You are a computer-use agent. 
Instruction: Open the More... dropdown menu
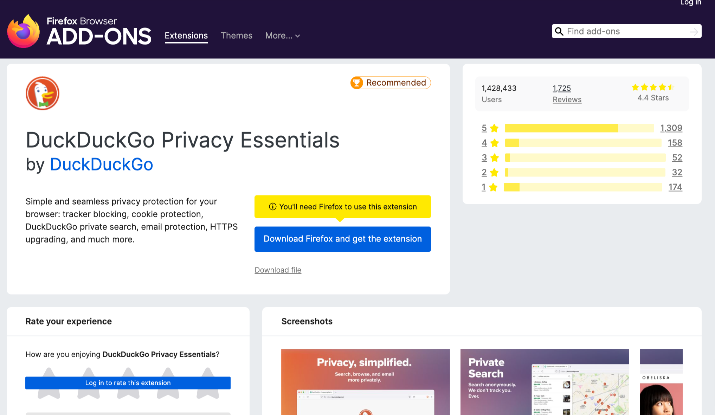tap(282, 36)
